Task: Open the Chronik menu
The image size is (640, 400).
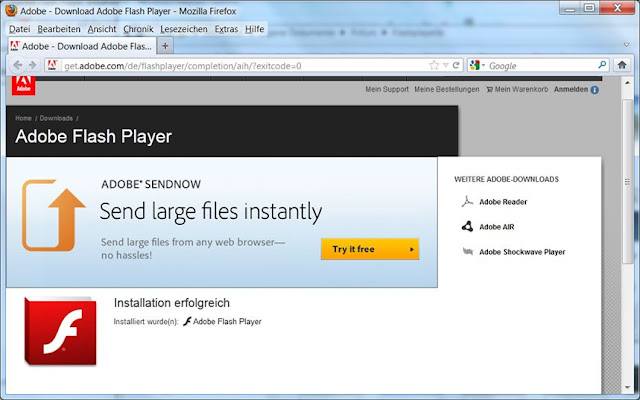Action: pos(138,29)
